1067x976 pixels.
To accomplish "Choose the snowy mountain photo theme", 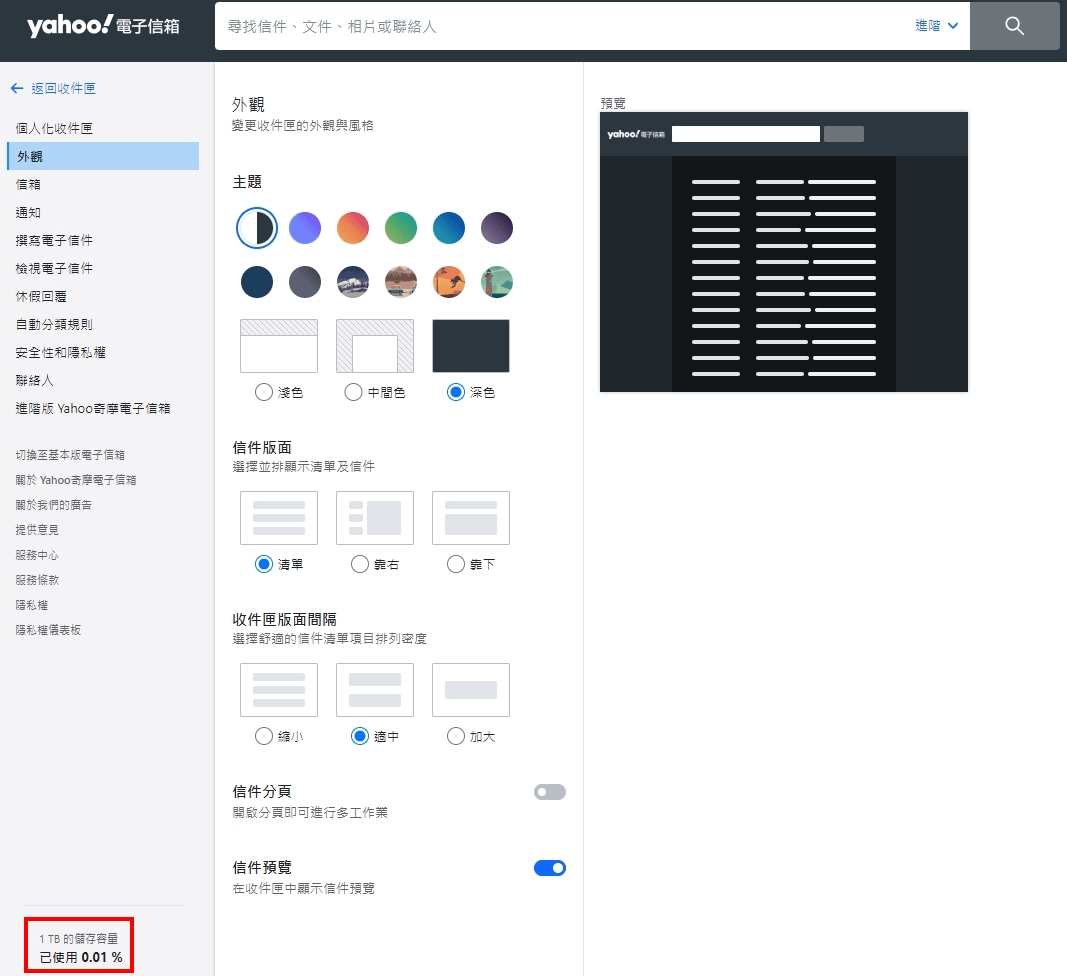I will 353,281.
